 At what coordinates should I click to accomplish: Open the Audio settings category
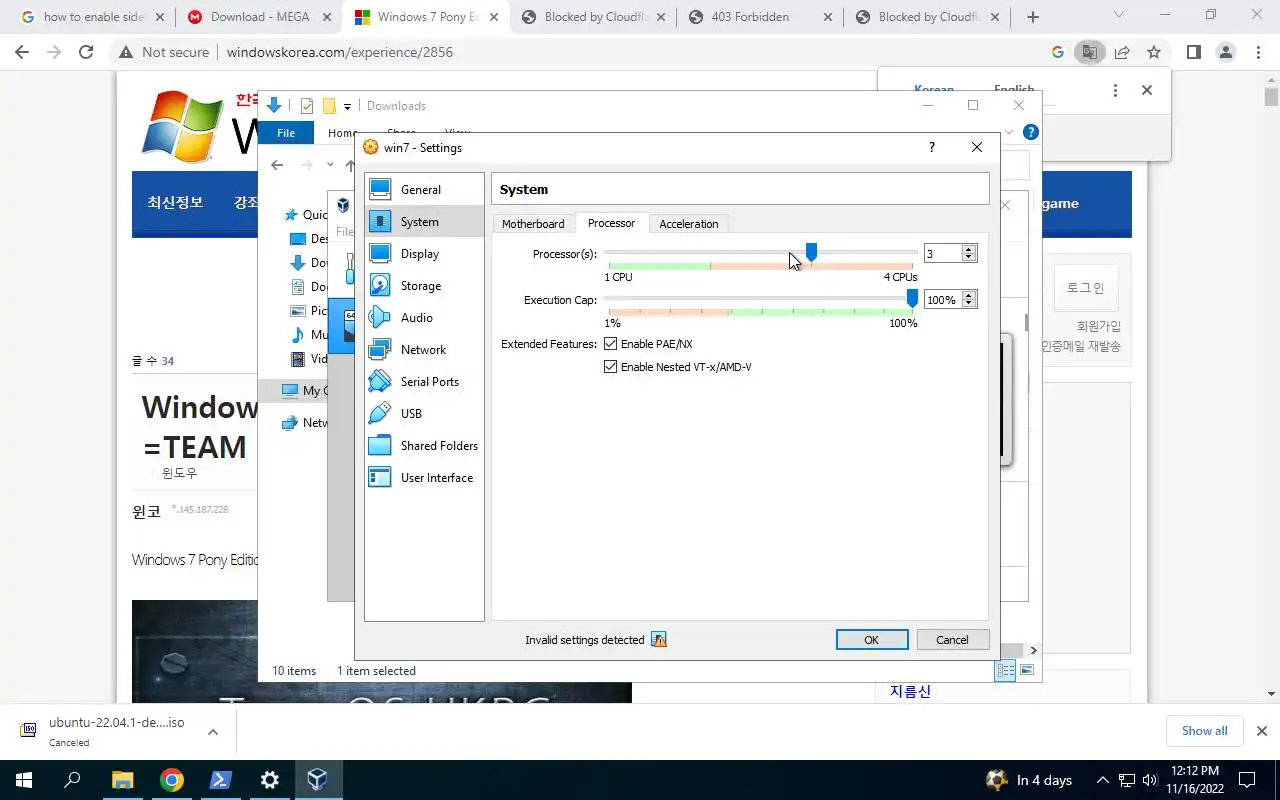point(424,318)
